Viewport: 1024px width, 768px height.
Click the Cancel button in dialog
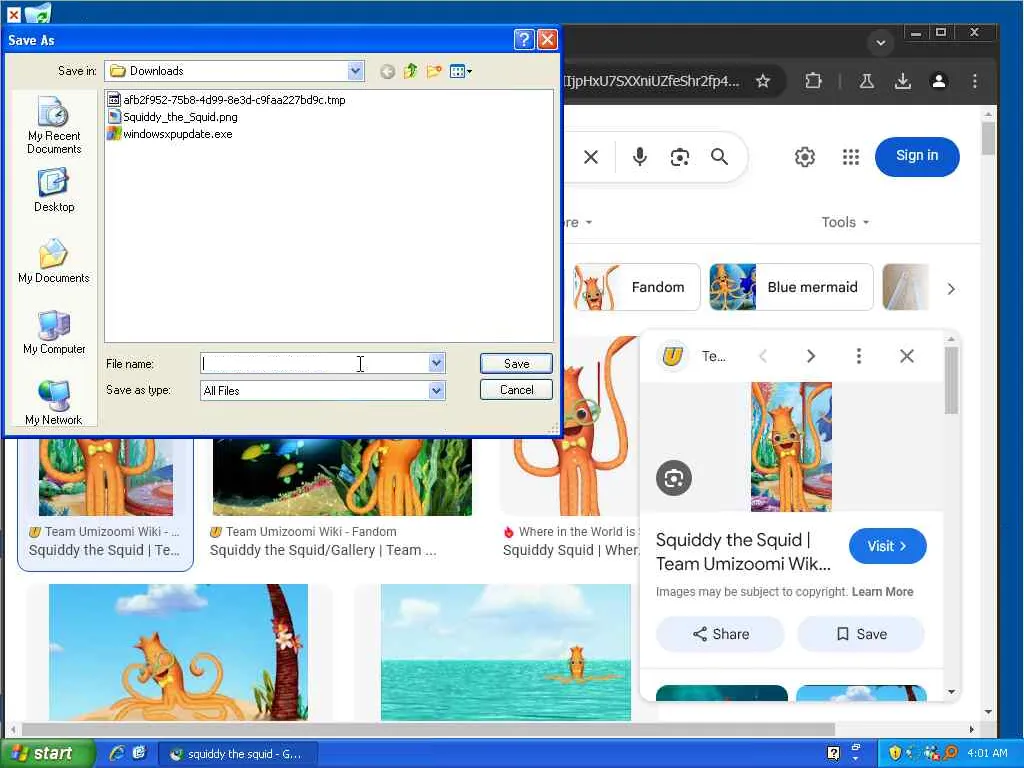pyautogui.click(x=516, y=390)
